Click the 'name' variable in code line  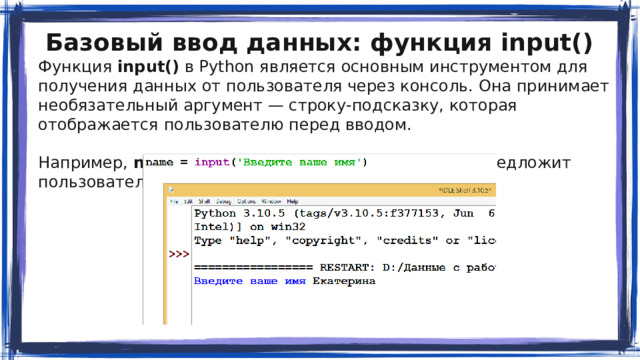[160, 162]
